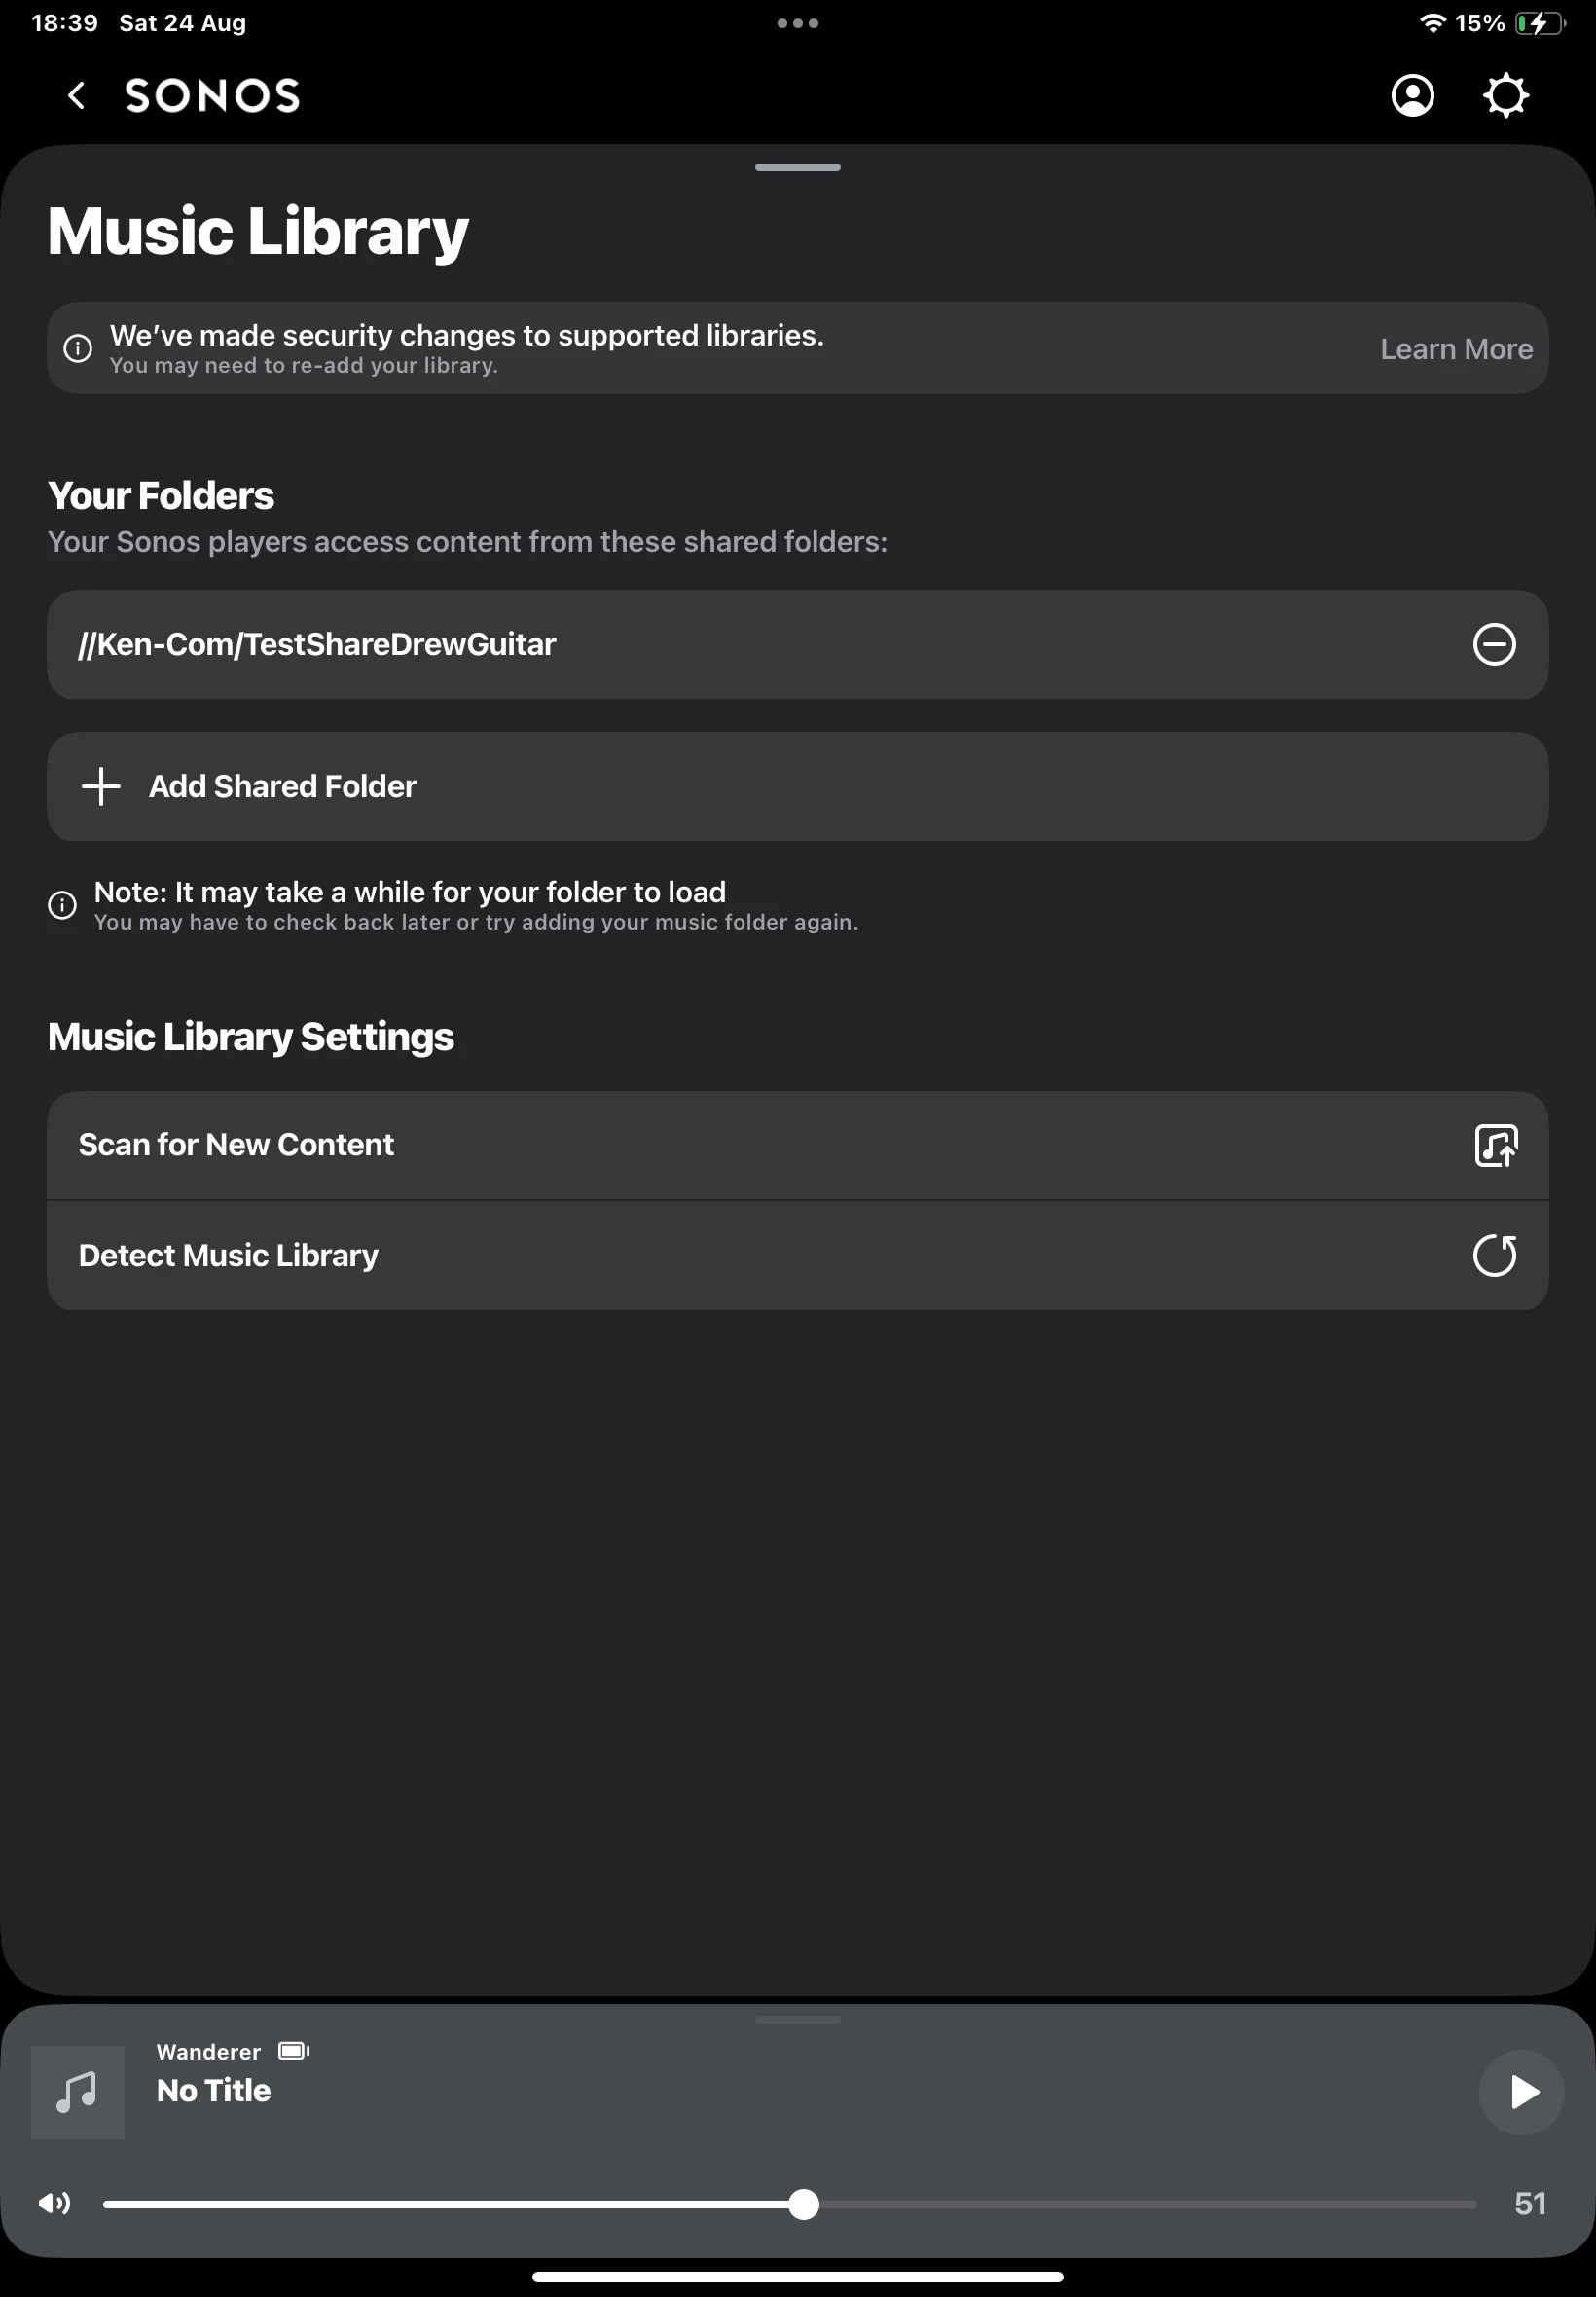
Task: Tap the music note album art thumbnail
Action: (78, 2091)
